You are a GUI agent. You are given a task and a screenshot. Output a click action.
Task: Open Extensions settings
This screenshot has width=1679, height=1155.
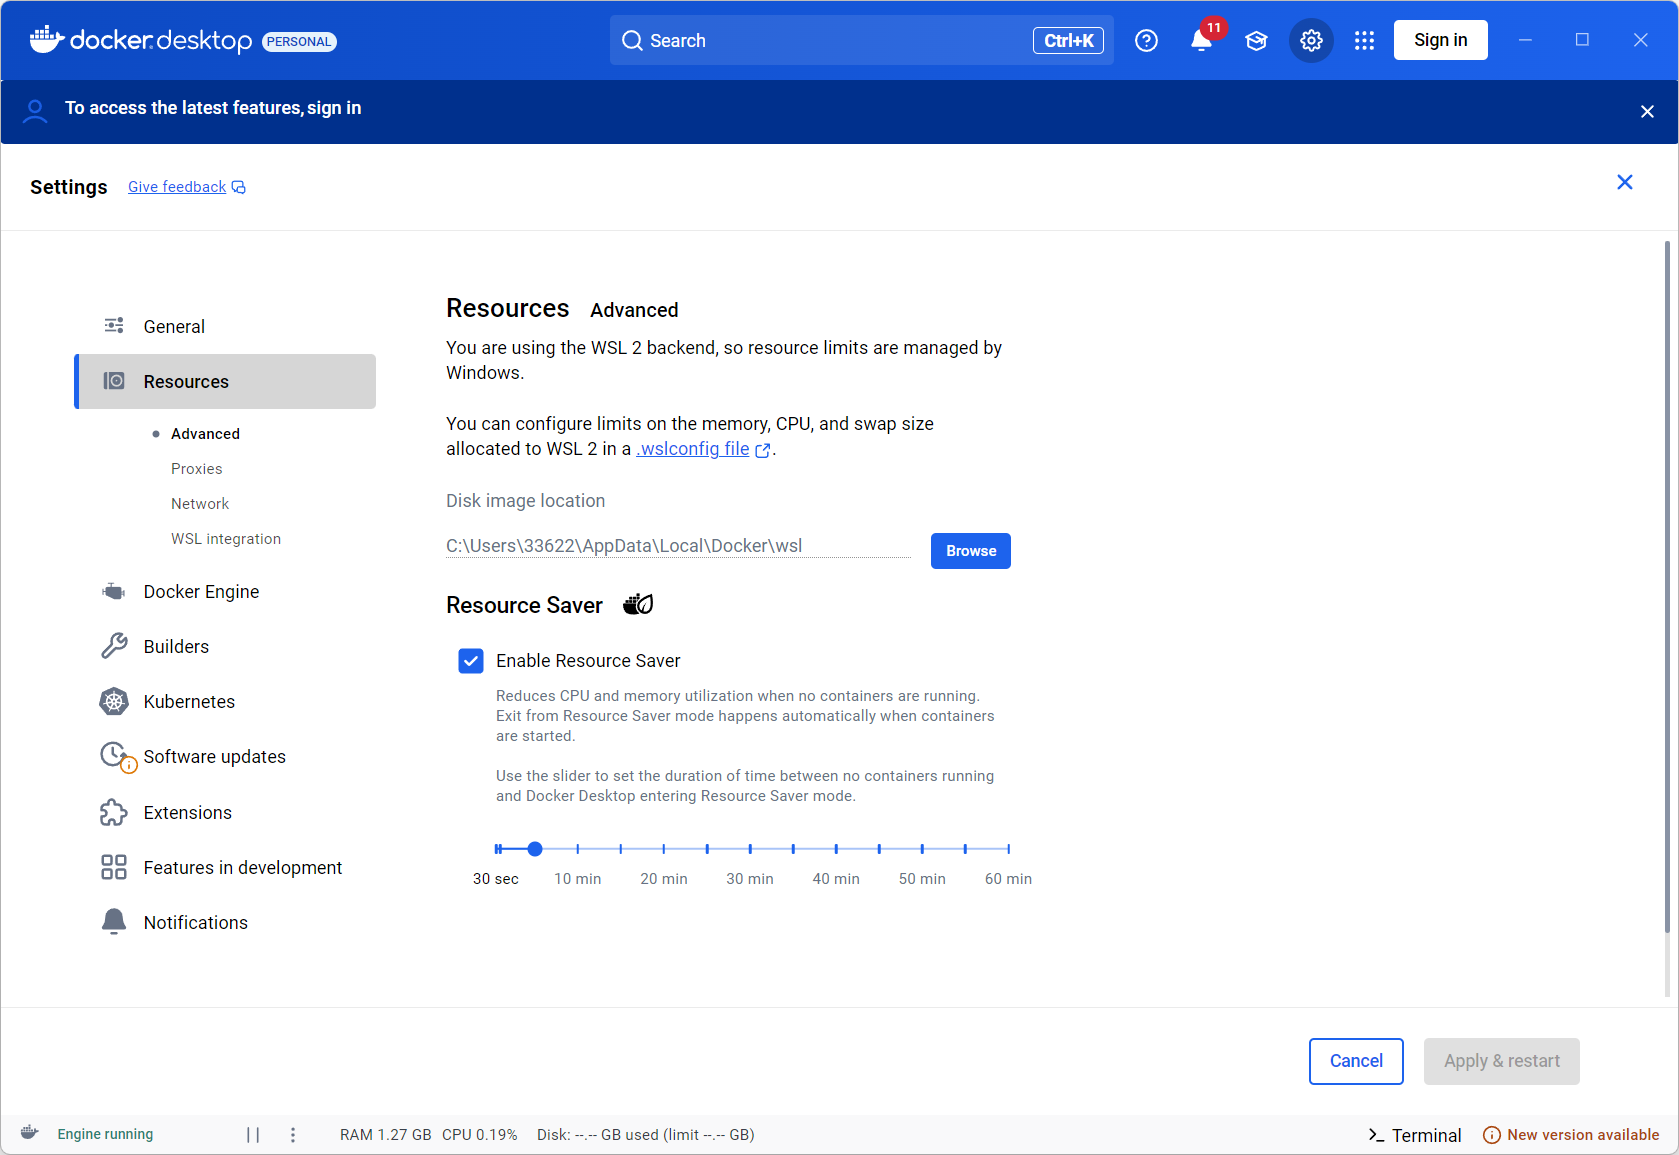225,812
